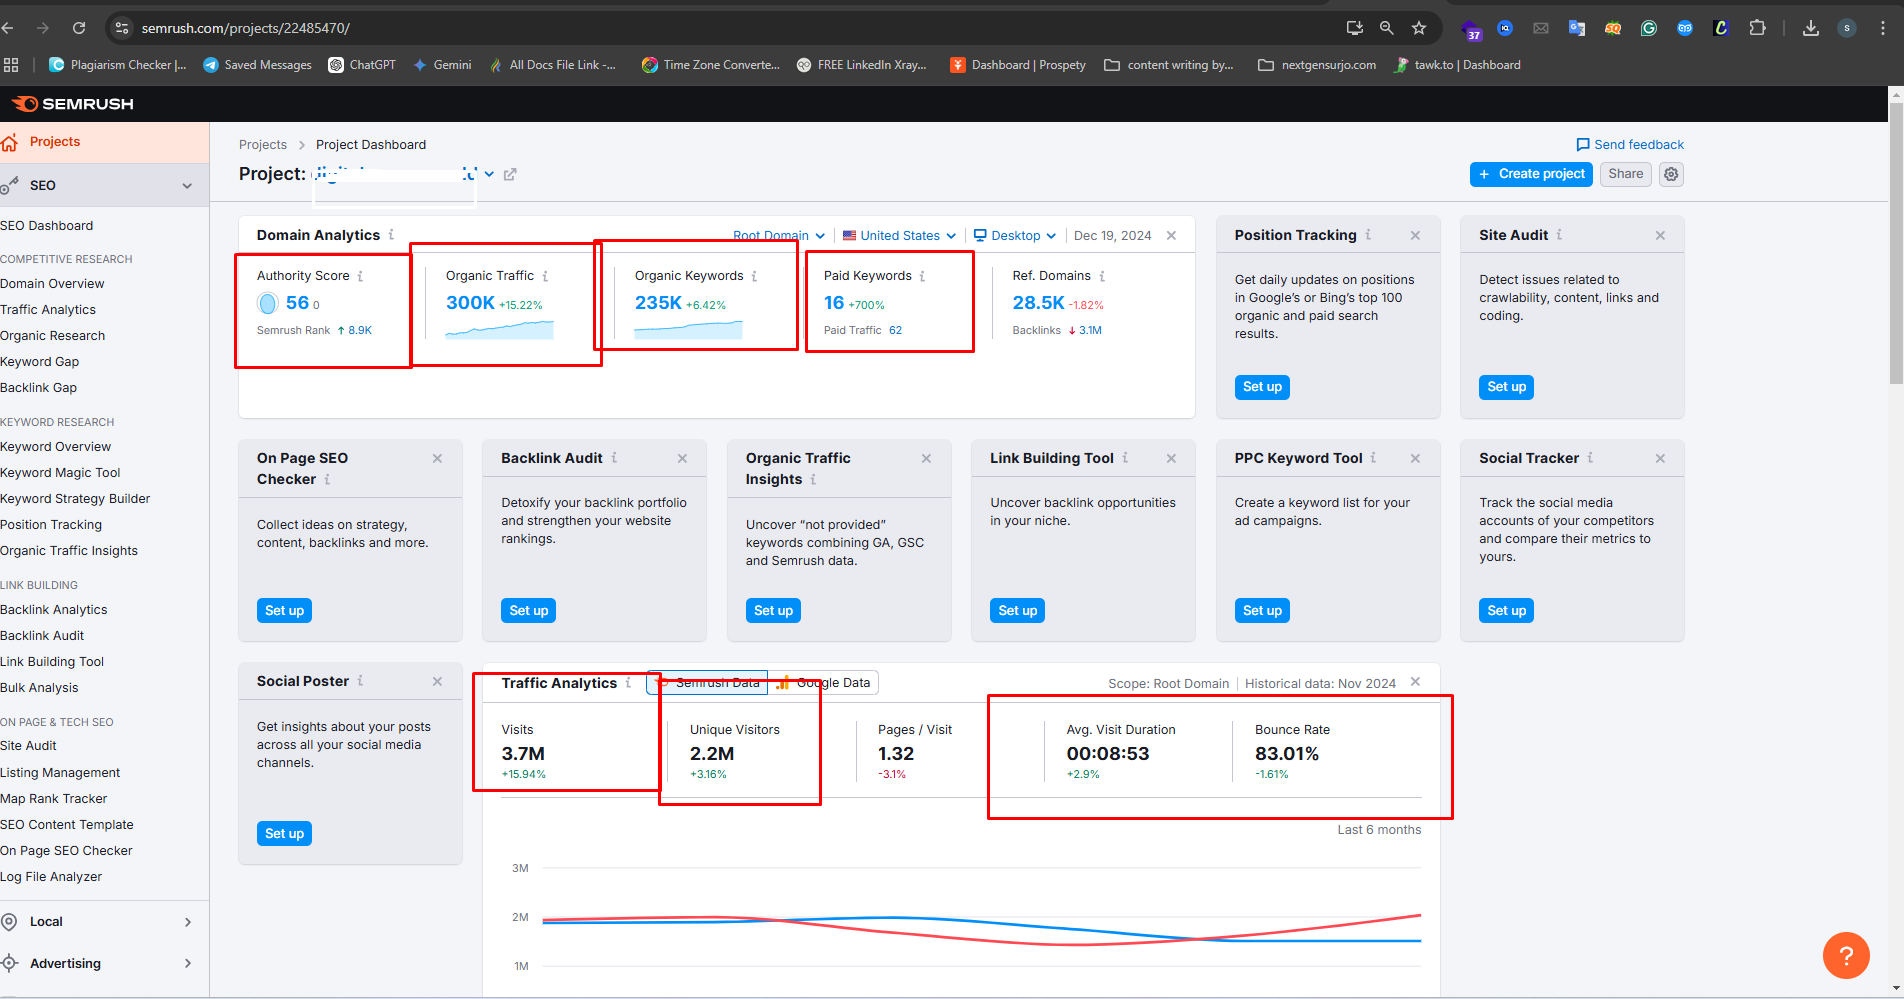Click info icon next to Position Tracking
The width and height of the screenshot is (1904, 999).
(x=1368, y=235)
